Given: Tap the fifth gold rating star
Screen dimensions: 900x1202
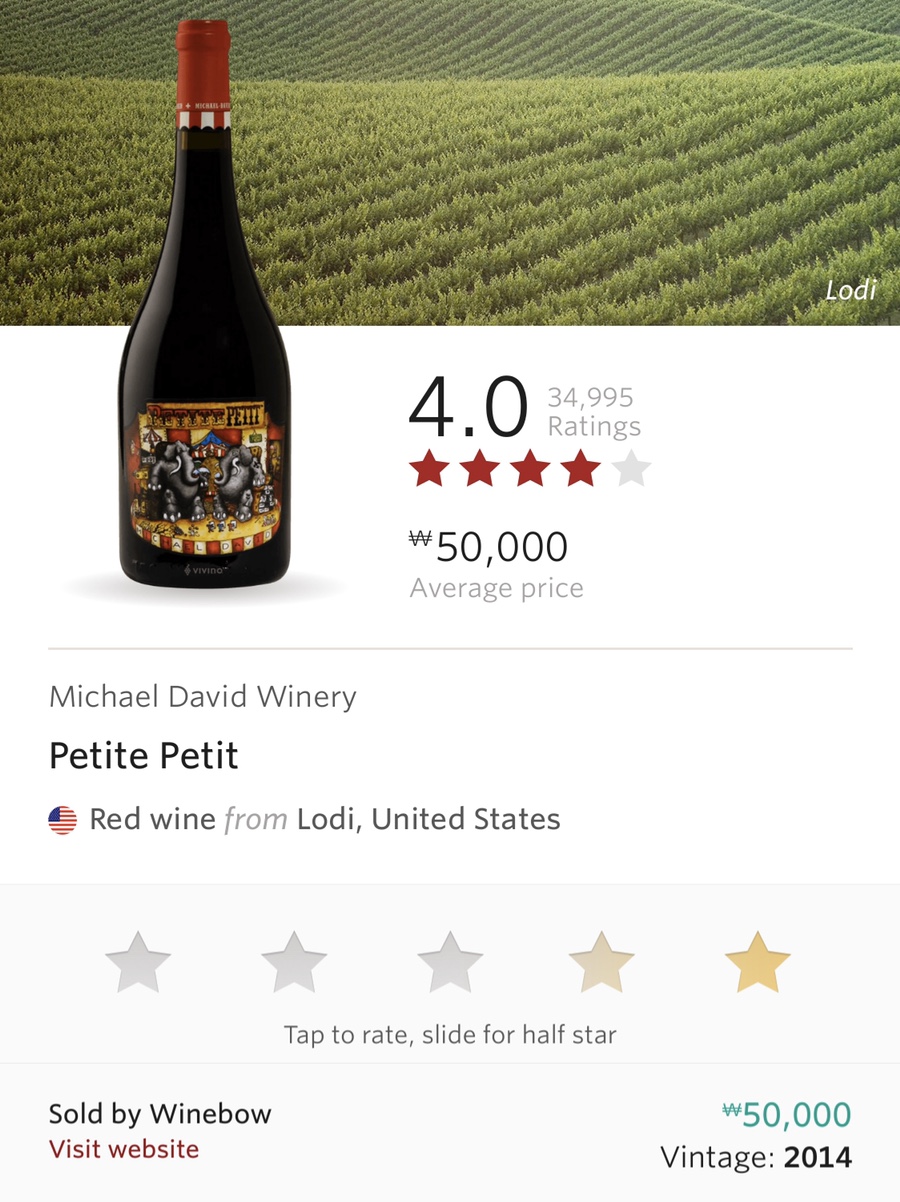Looking at the screenshot, I should tap(757, 962).
